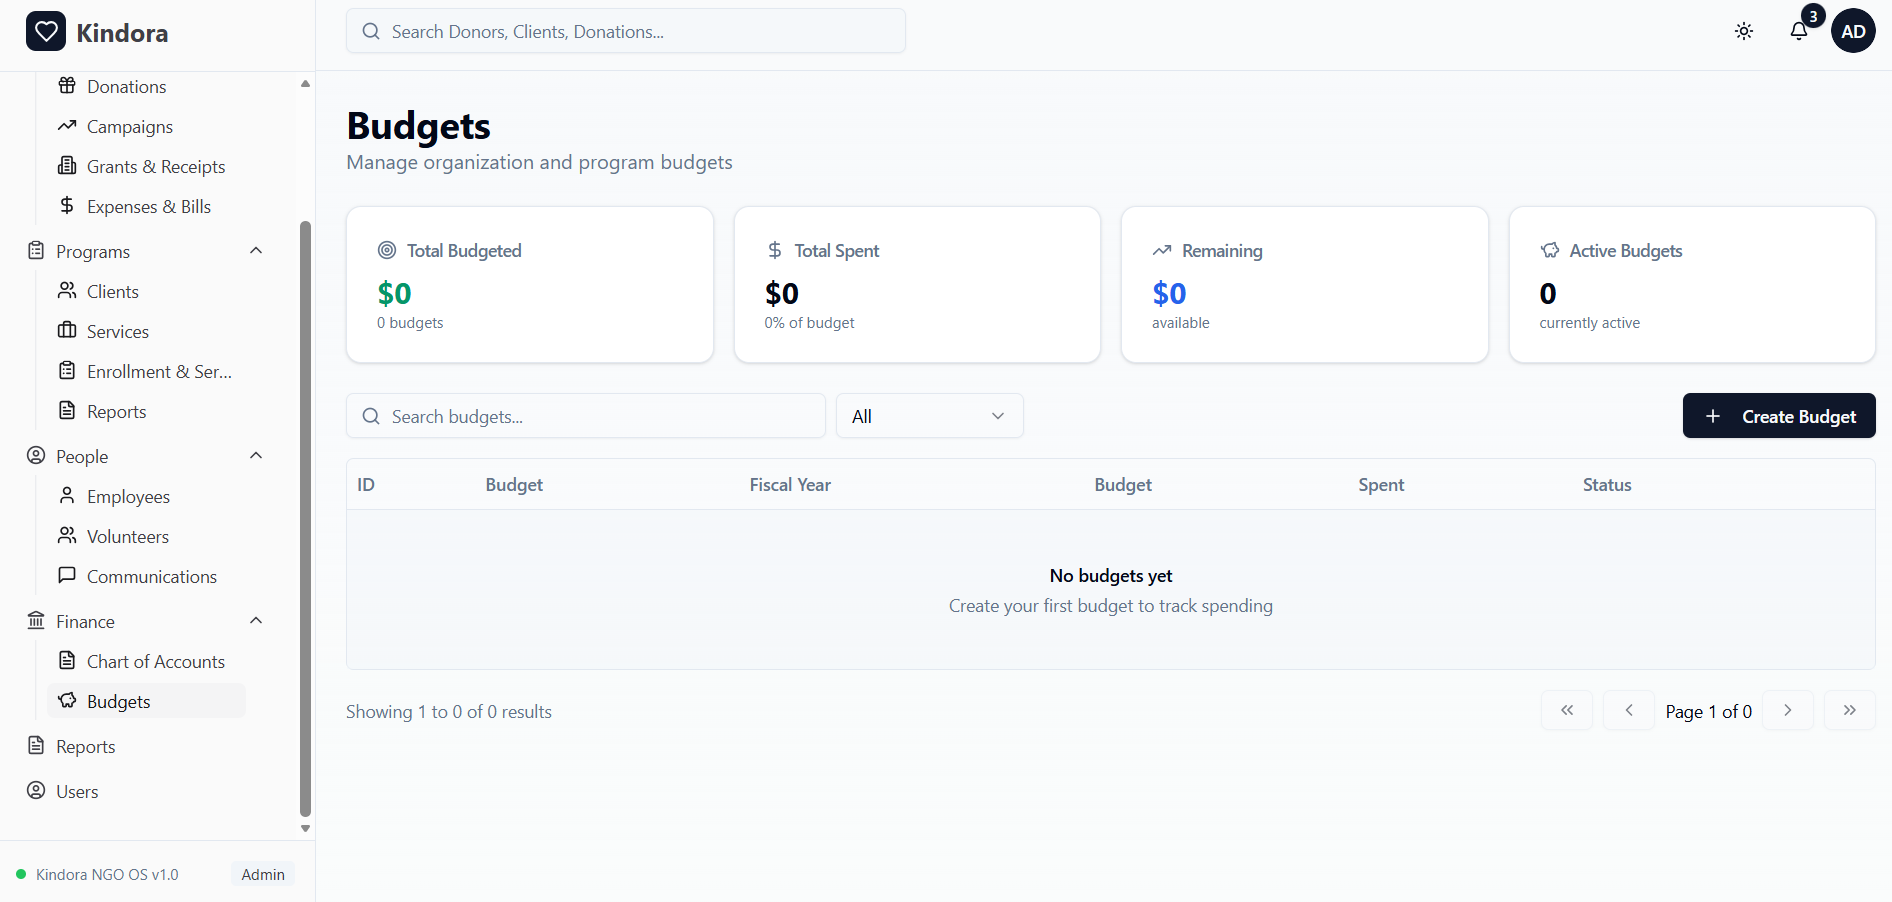This screenshot has height=902, width=1892.
Task: Click the Grants & Receipts icon
Action: (x=67, y=165)
